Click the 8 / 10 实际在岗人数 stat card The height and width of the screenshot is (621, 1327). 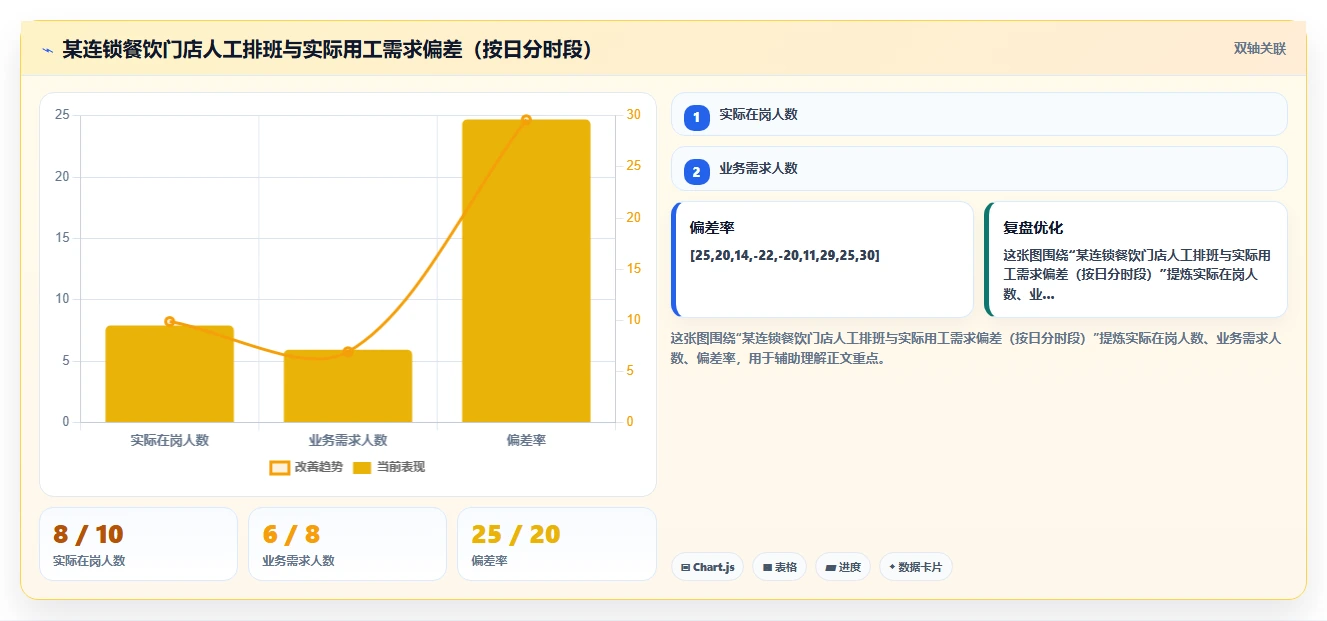(139, 544)
